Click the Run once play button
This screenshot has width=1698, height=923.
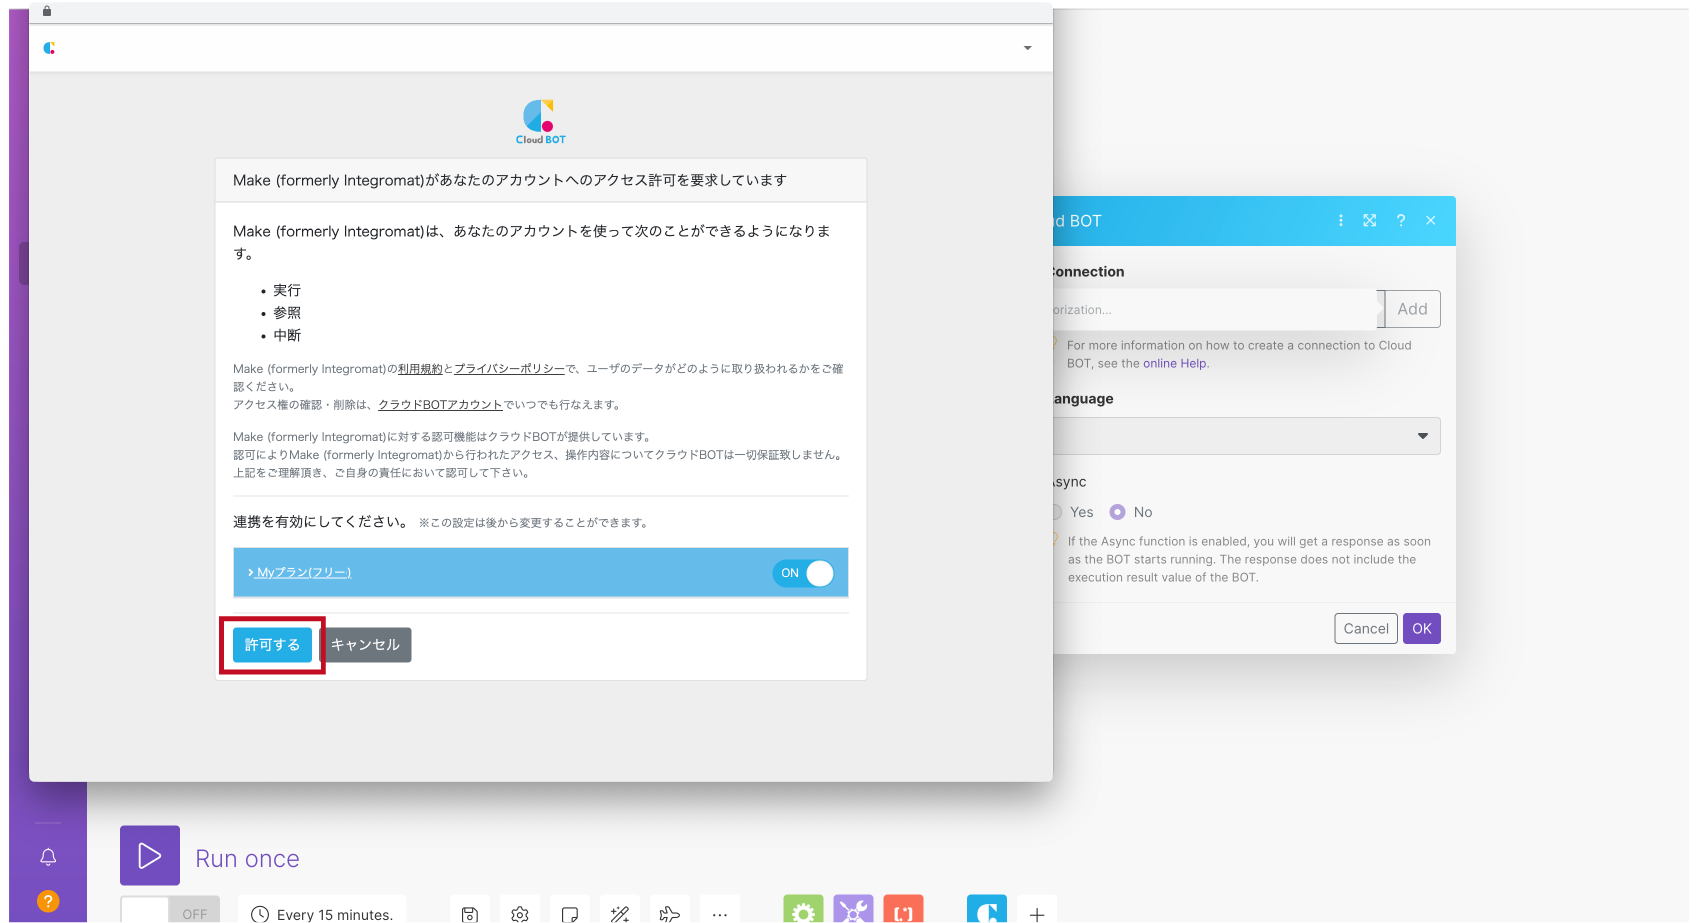click(x=150, y=856)
